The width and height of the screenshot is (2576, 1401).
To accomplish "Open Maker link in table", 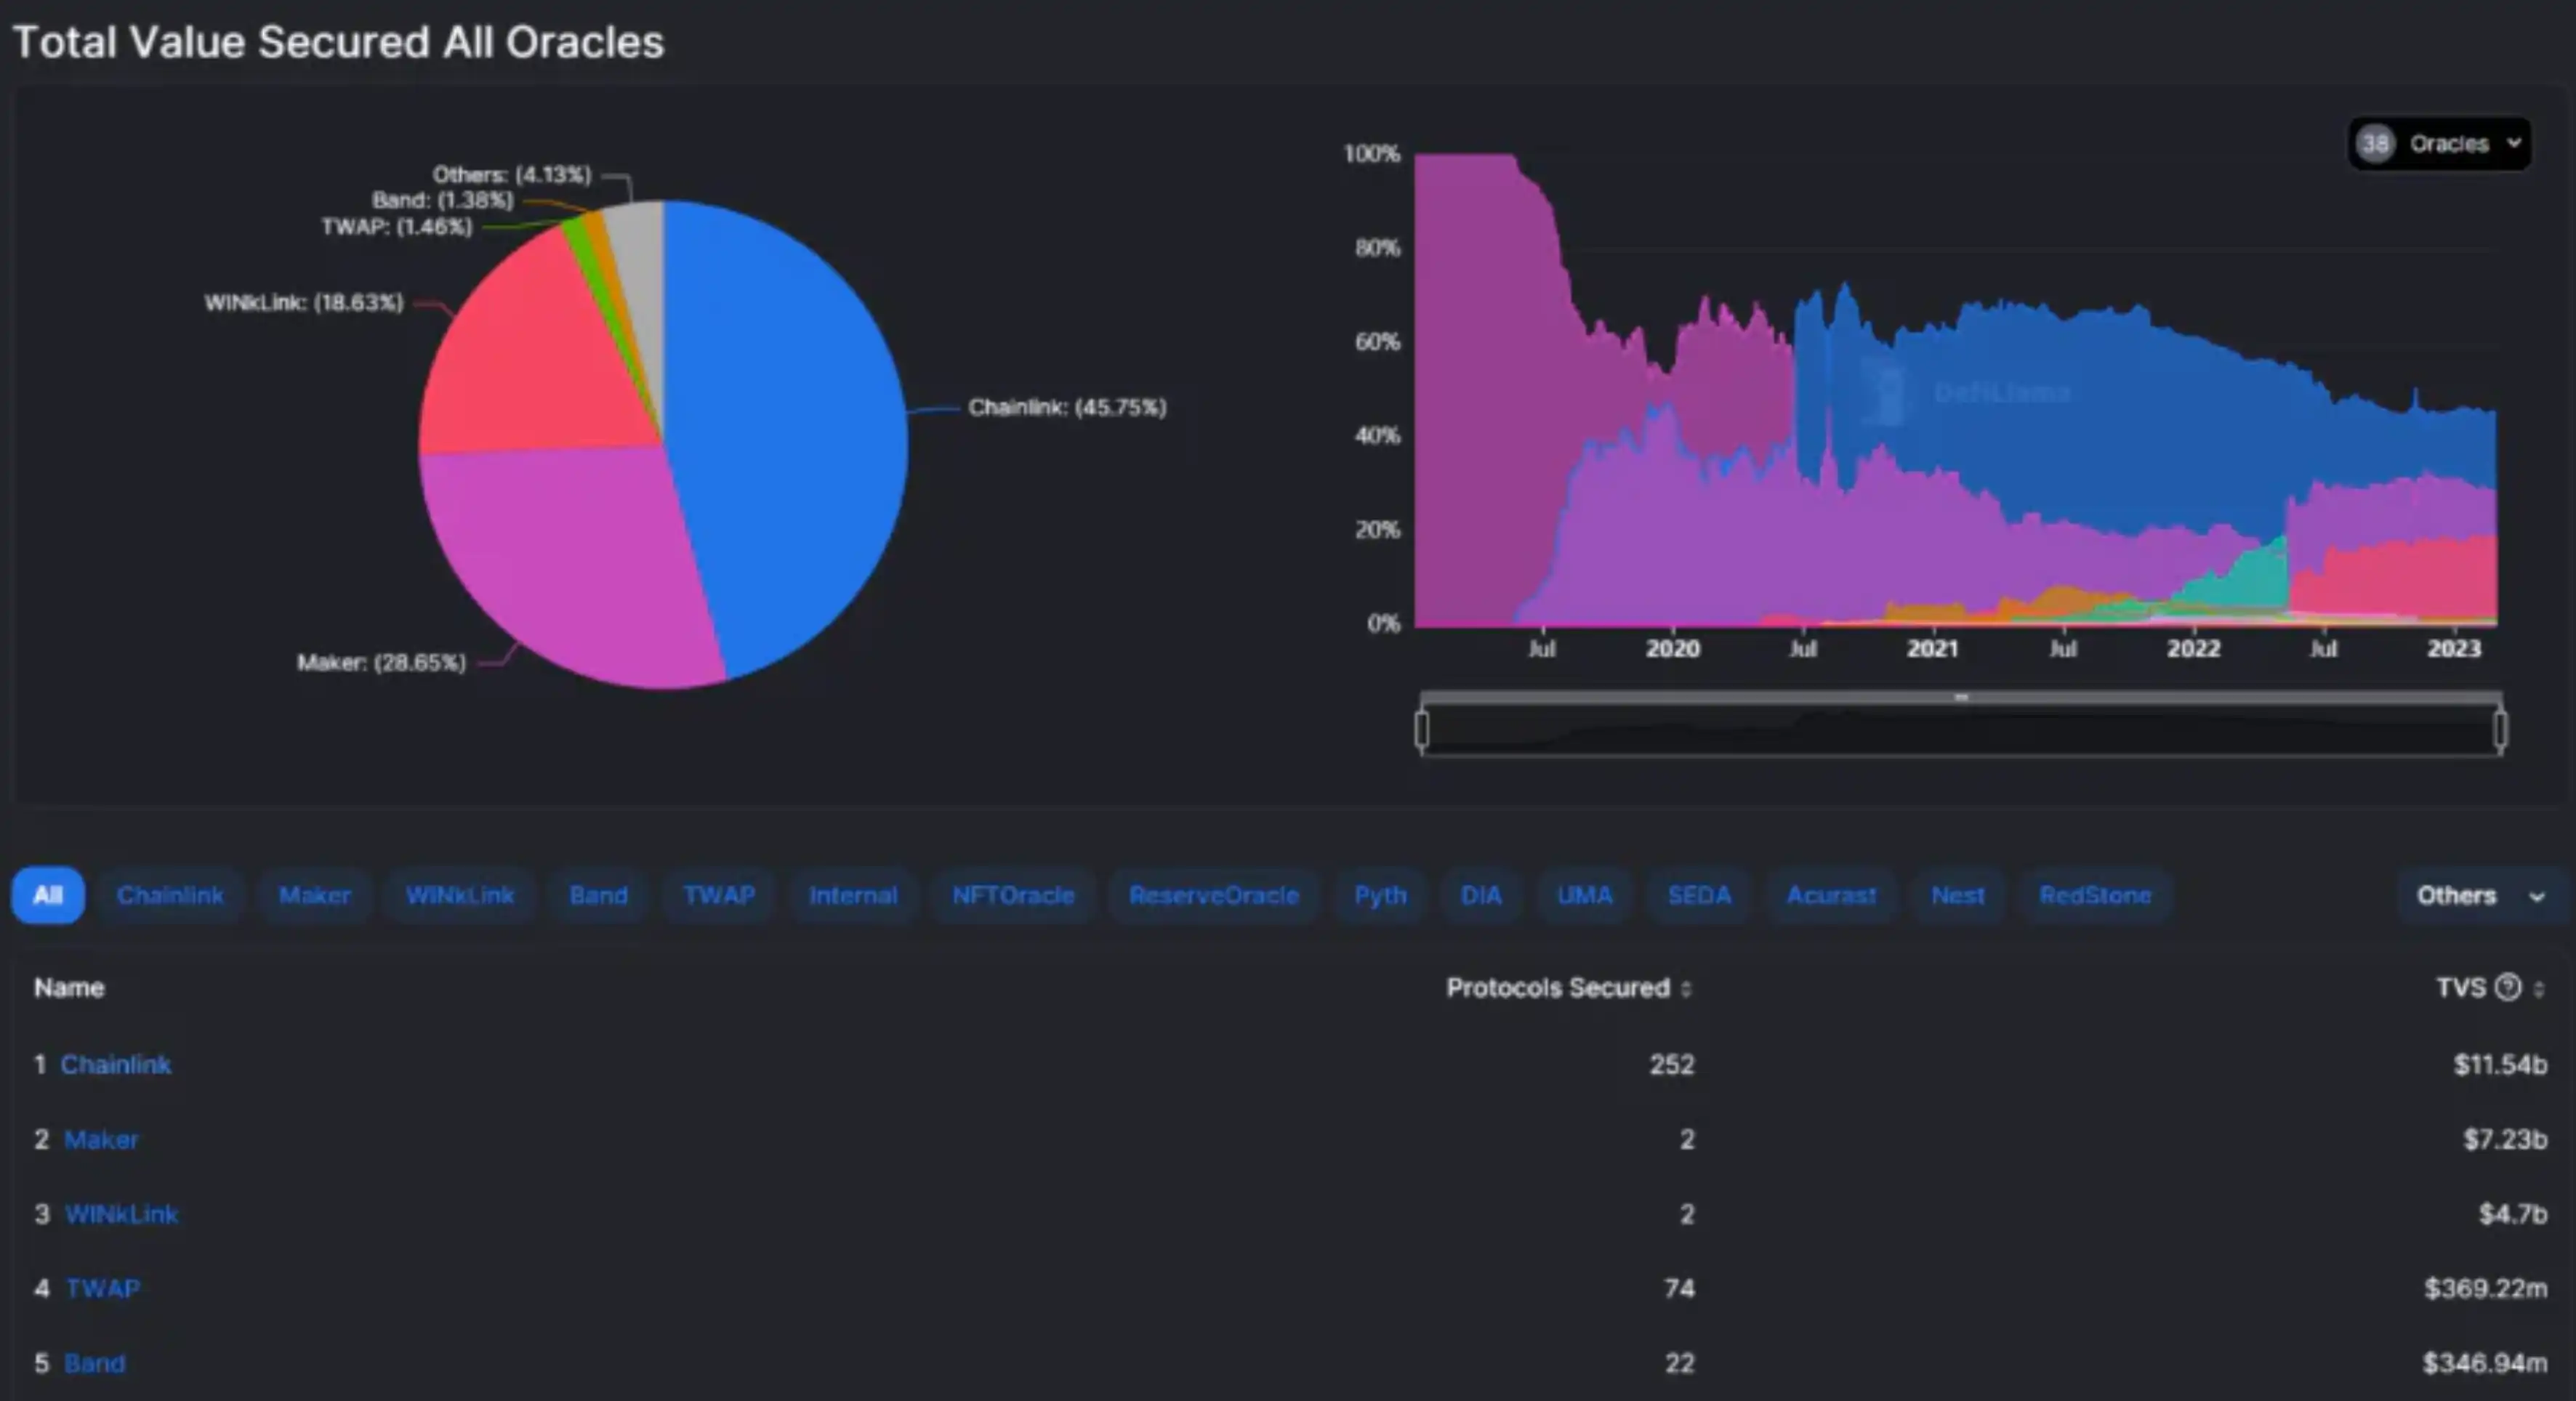I will click(x=101, y=1139).
